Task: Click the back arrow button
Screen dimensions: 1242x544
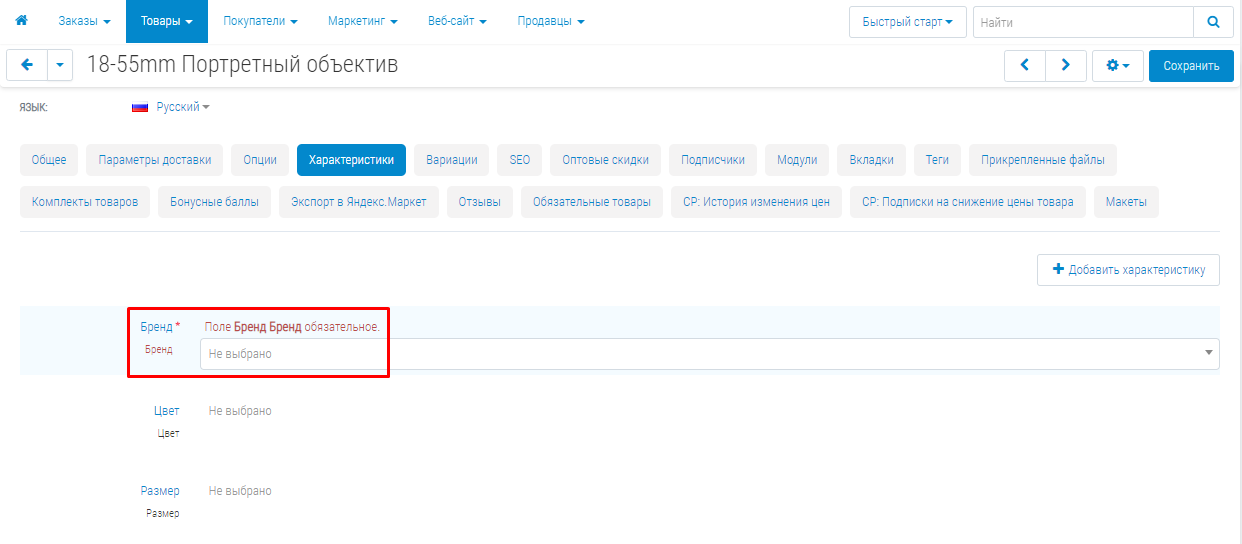Action: pyautogui.click(x=26, y=65)
